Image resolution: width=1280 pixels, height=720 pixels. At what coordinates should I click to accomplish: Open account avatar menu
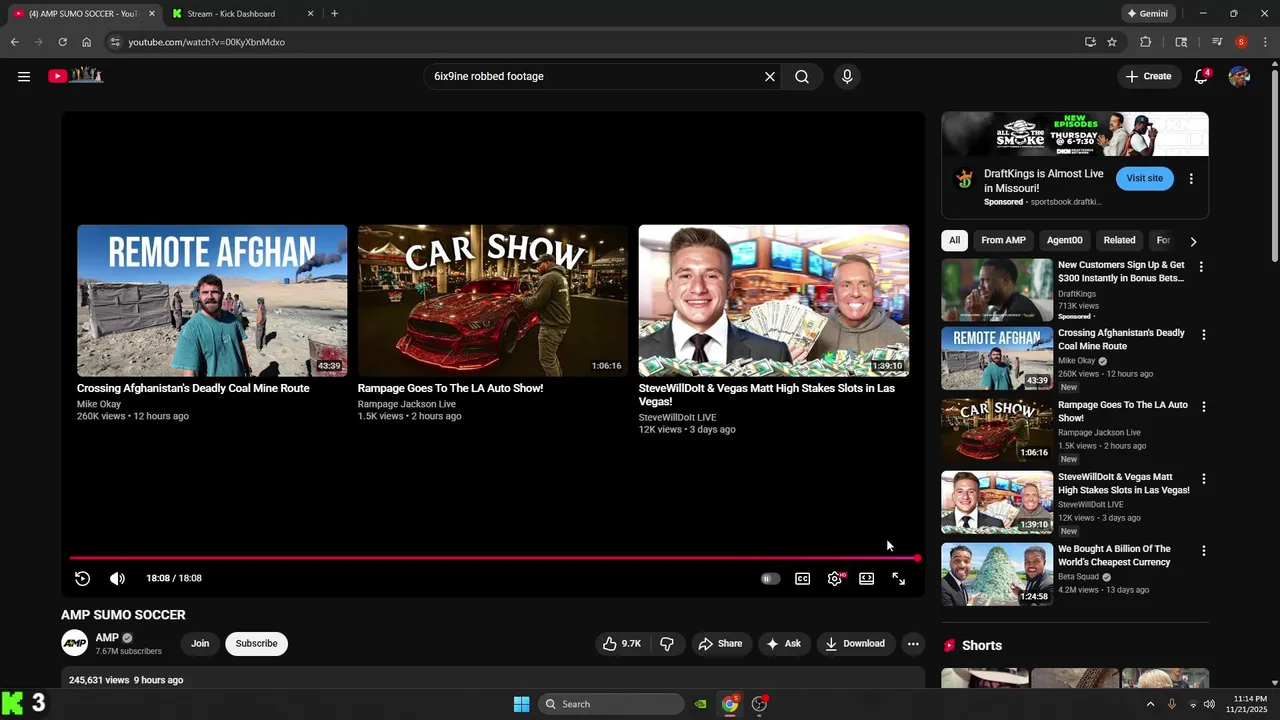coord(1239,76)
